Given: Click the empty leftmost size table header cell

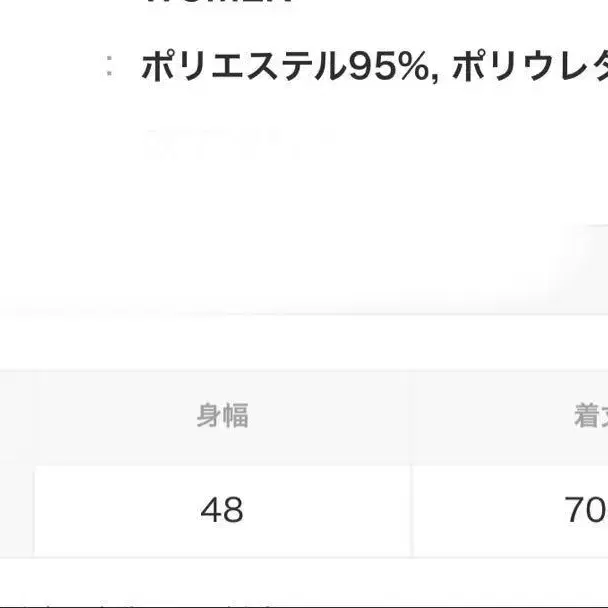Looking at the screenshot, I should coord(17,416).
